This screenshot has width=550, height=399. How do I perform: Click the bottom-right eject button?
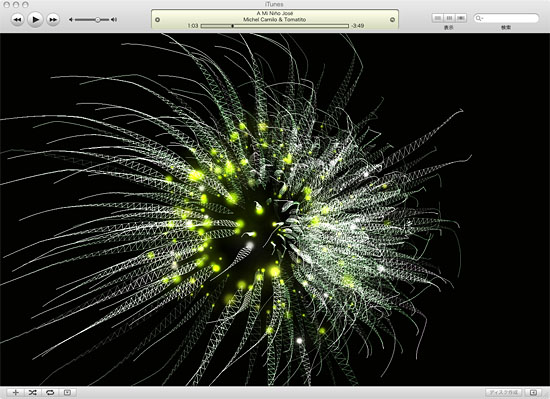click(533, 392)
